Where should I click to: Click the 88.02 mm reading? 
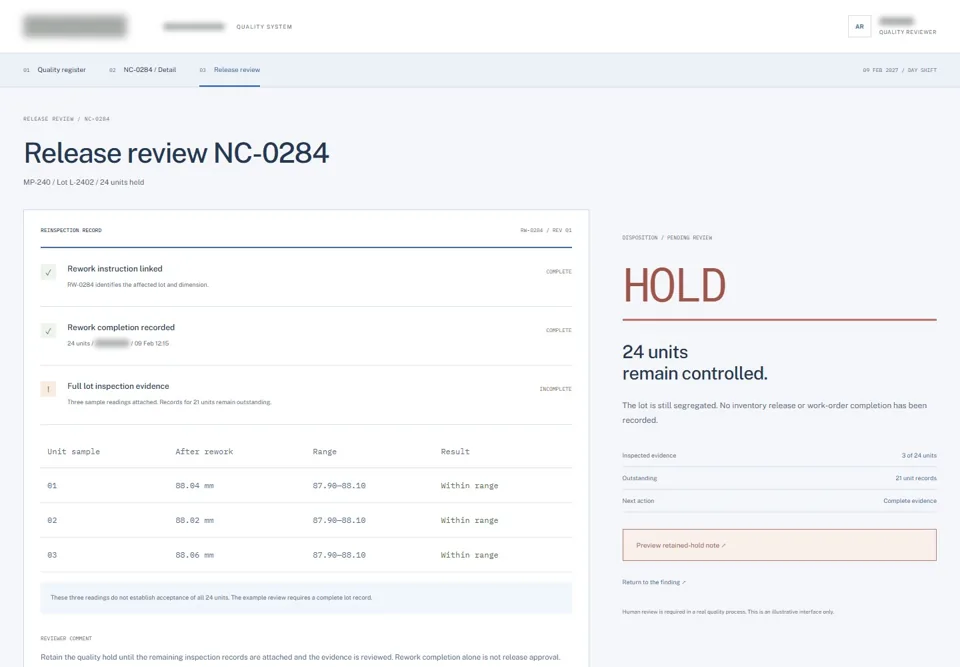[x=195, y=521]
